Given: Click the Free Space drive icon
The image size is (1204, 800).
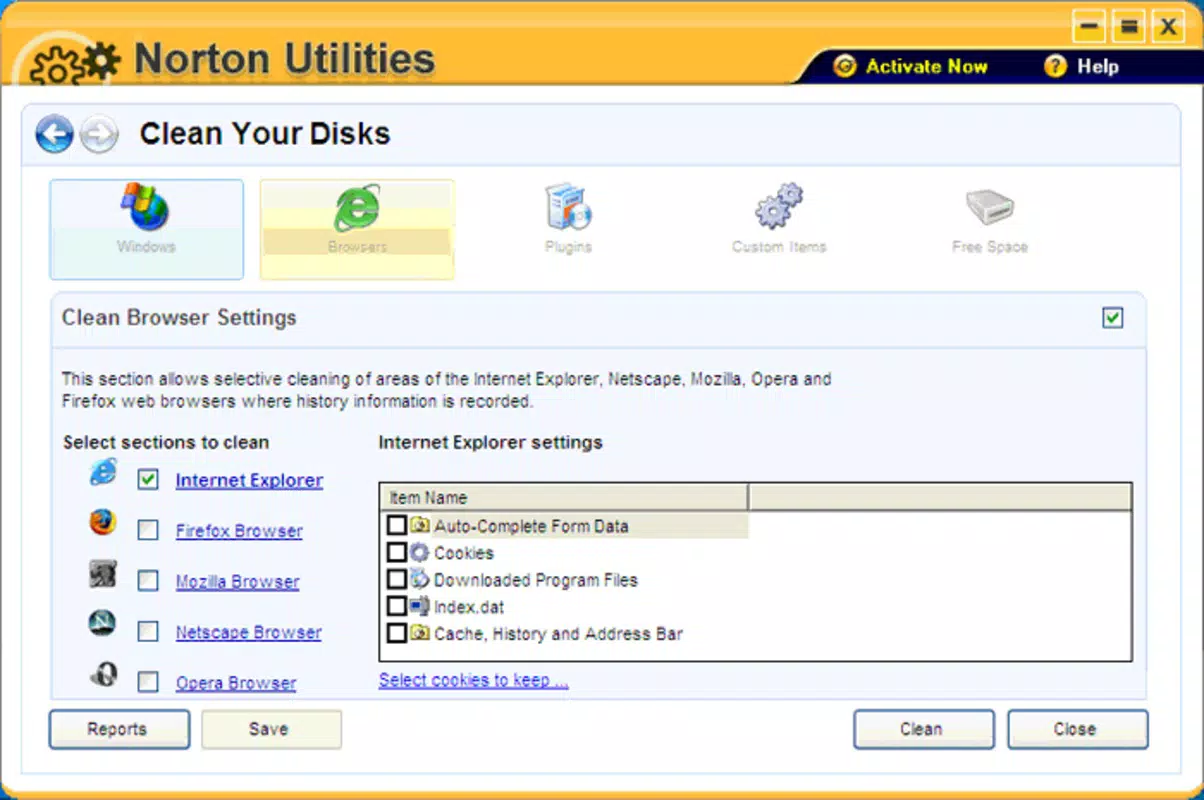Looking at the screenshot, I should 990,208.
